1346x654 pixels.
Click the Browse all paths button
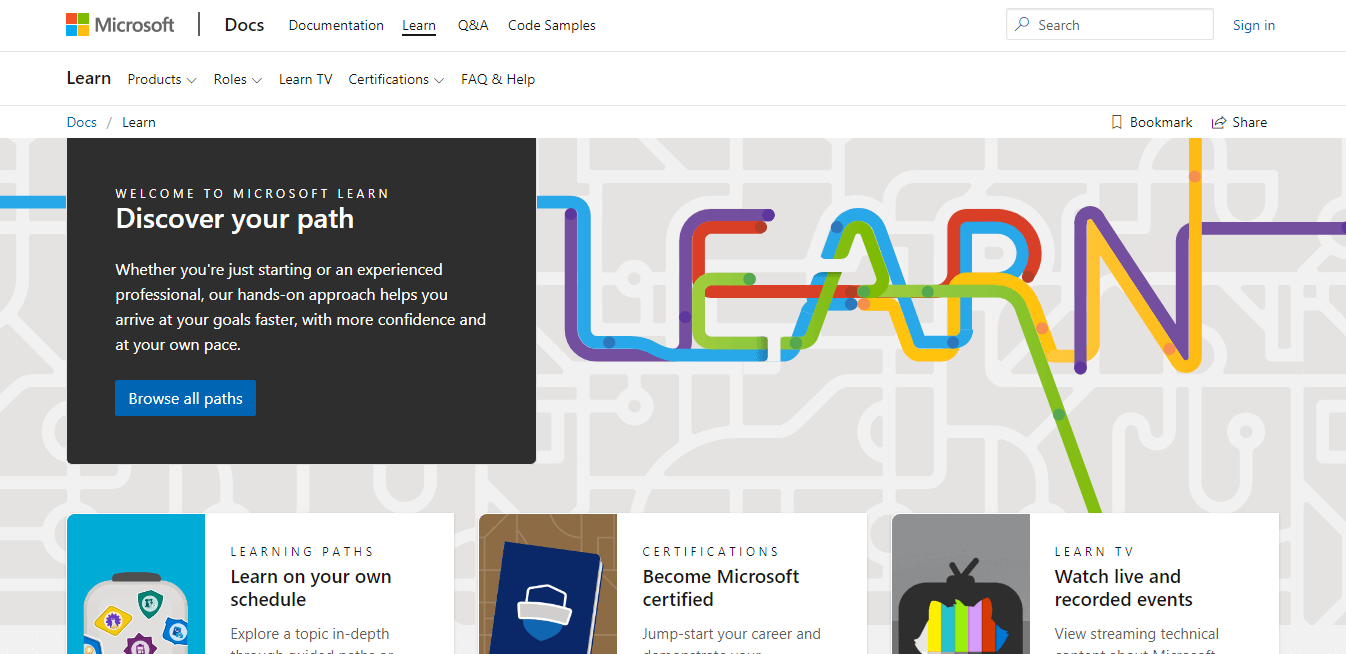(x=185, y=397)
